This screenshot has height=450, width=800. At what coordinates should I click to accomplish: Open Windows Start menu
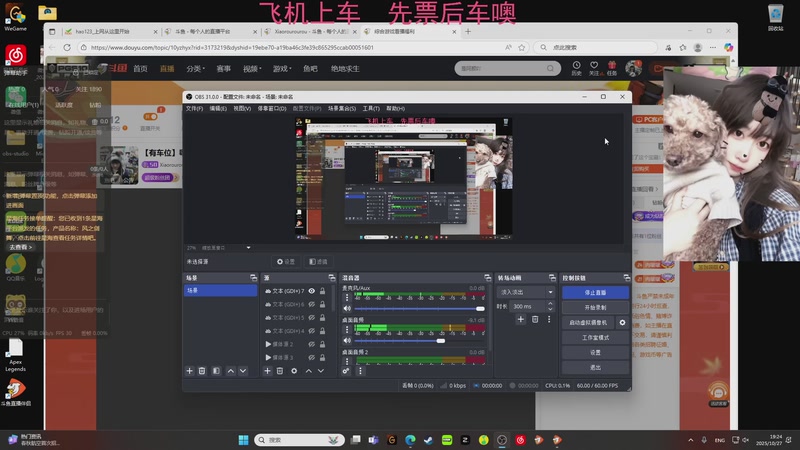243,440
